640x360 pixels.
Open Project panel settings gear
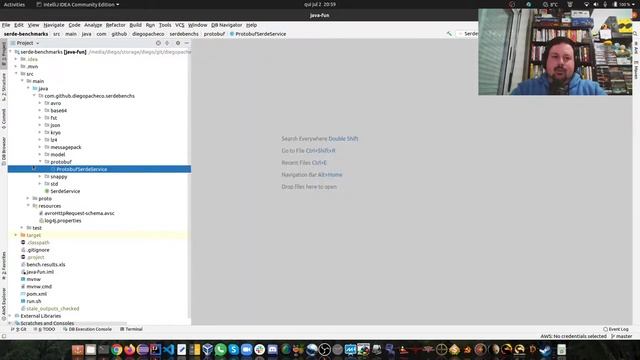178,43
